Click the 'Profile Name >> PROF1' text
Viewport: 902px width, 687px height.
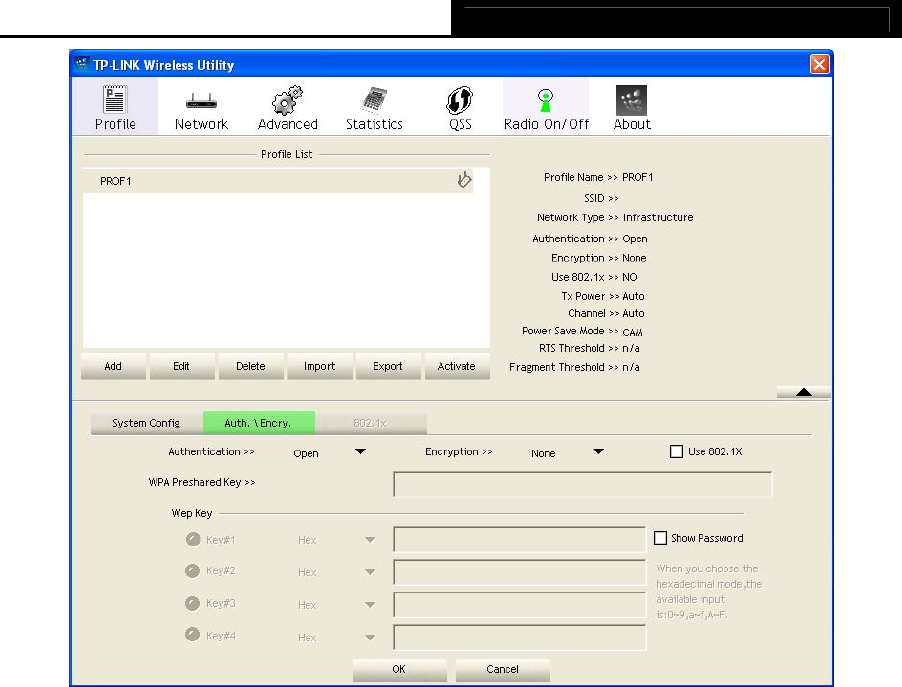tap(598, 177)
